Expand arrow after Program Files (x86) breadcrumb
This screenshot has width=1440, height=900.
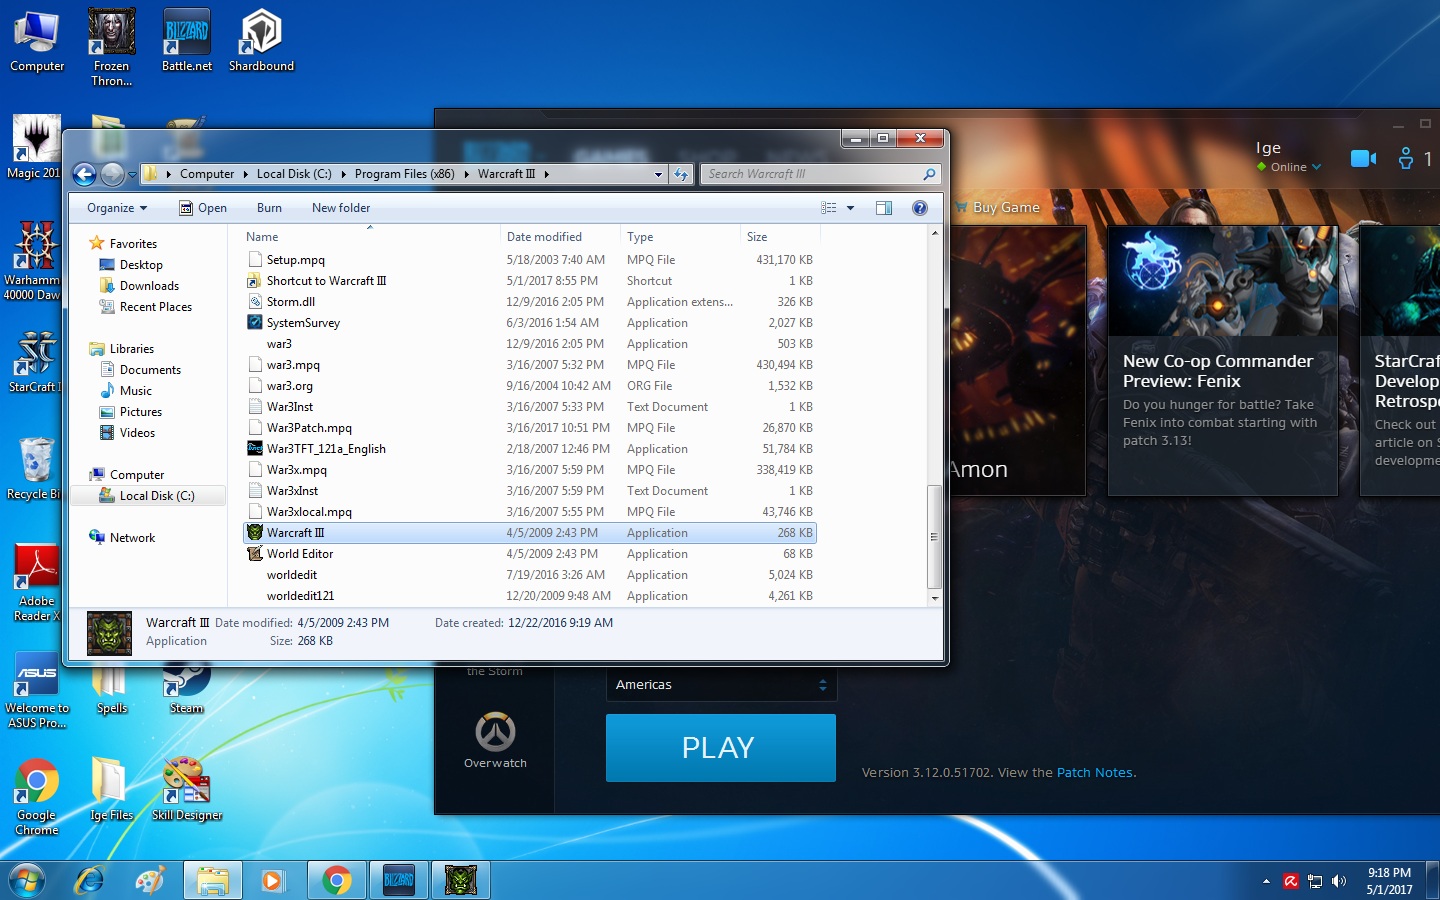[466, 174]
